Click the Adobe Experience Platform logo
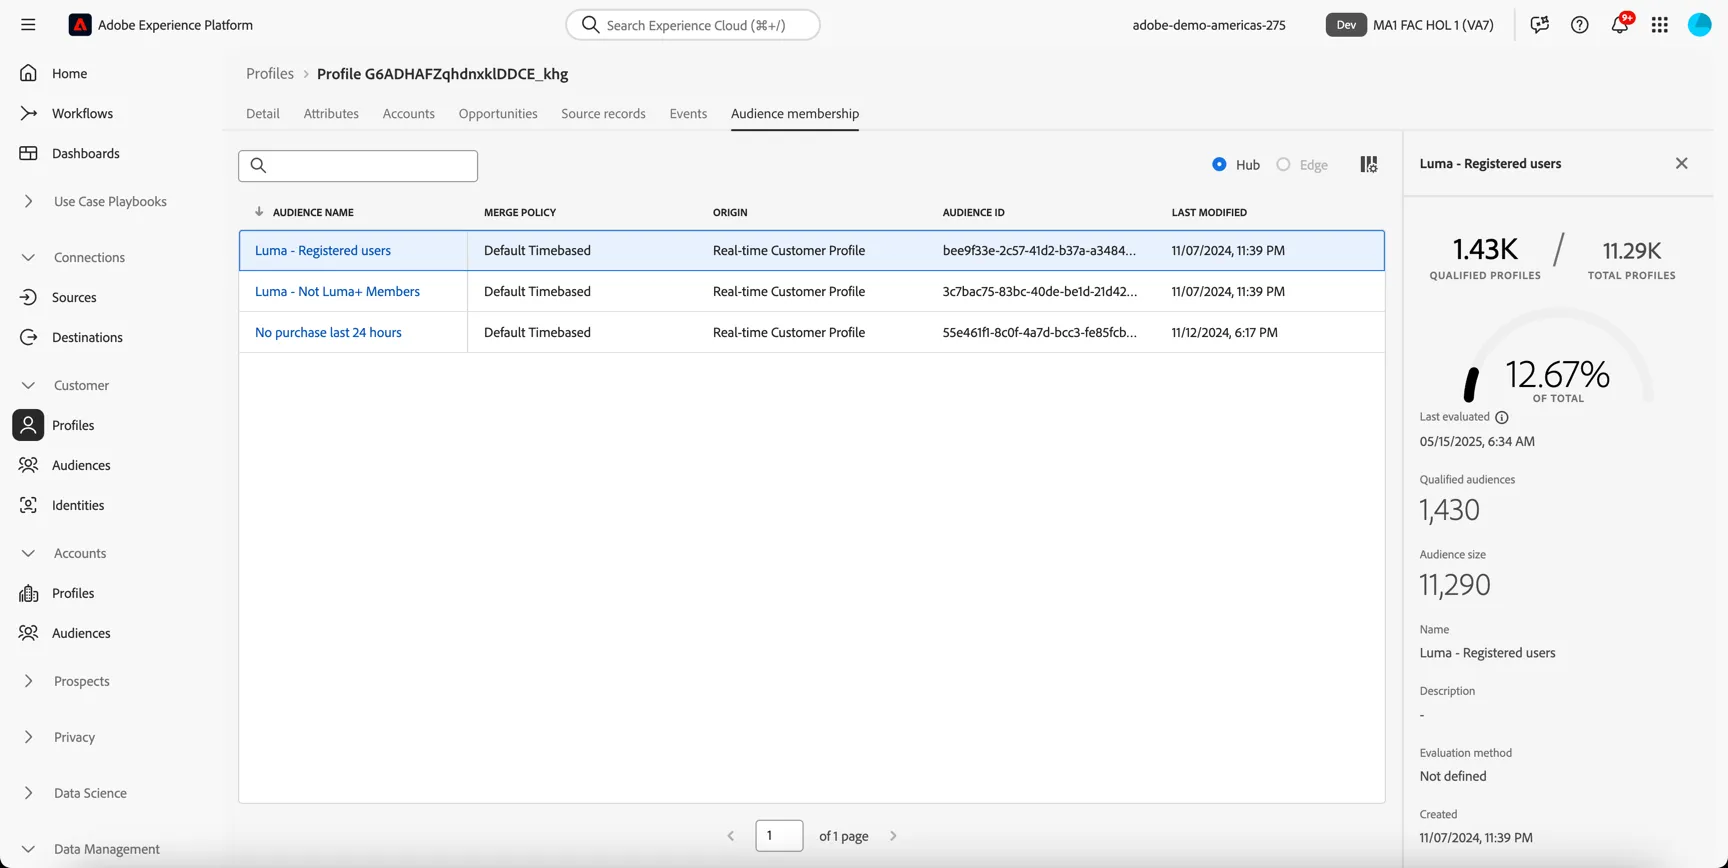This screenshot has height=868, width=1728. (80, 25)
